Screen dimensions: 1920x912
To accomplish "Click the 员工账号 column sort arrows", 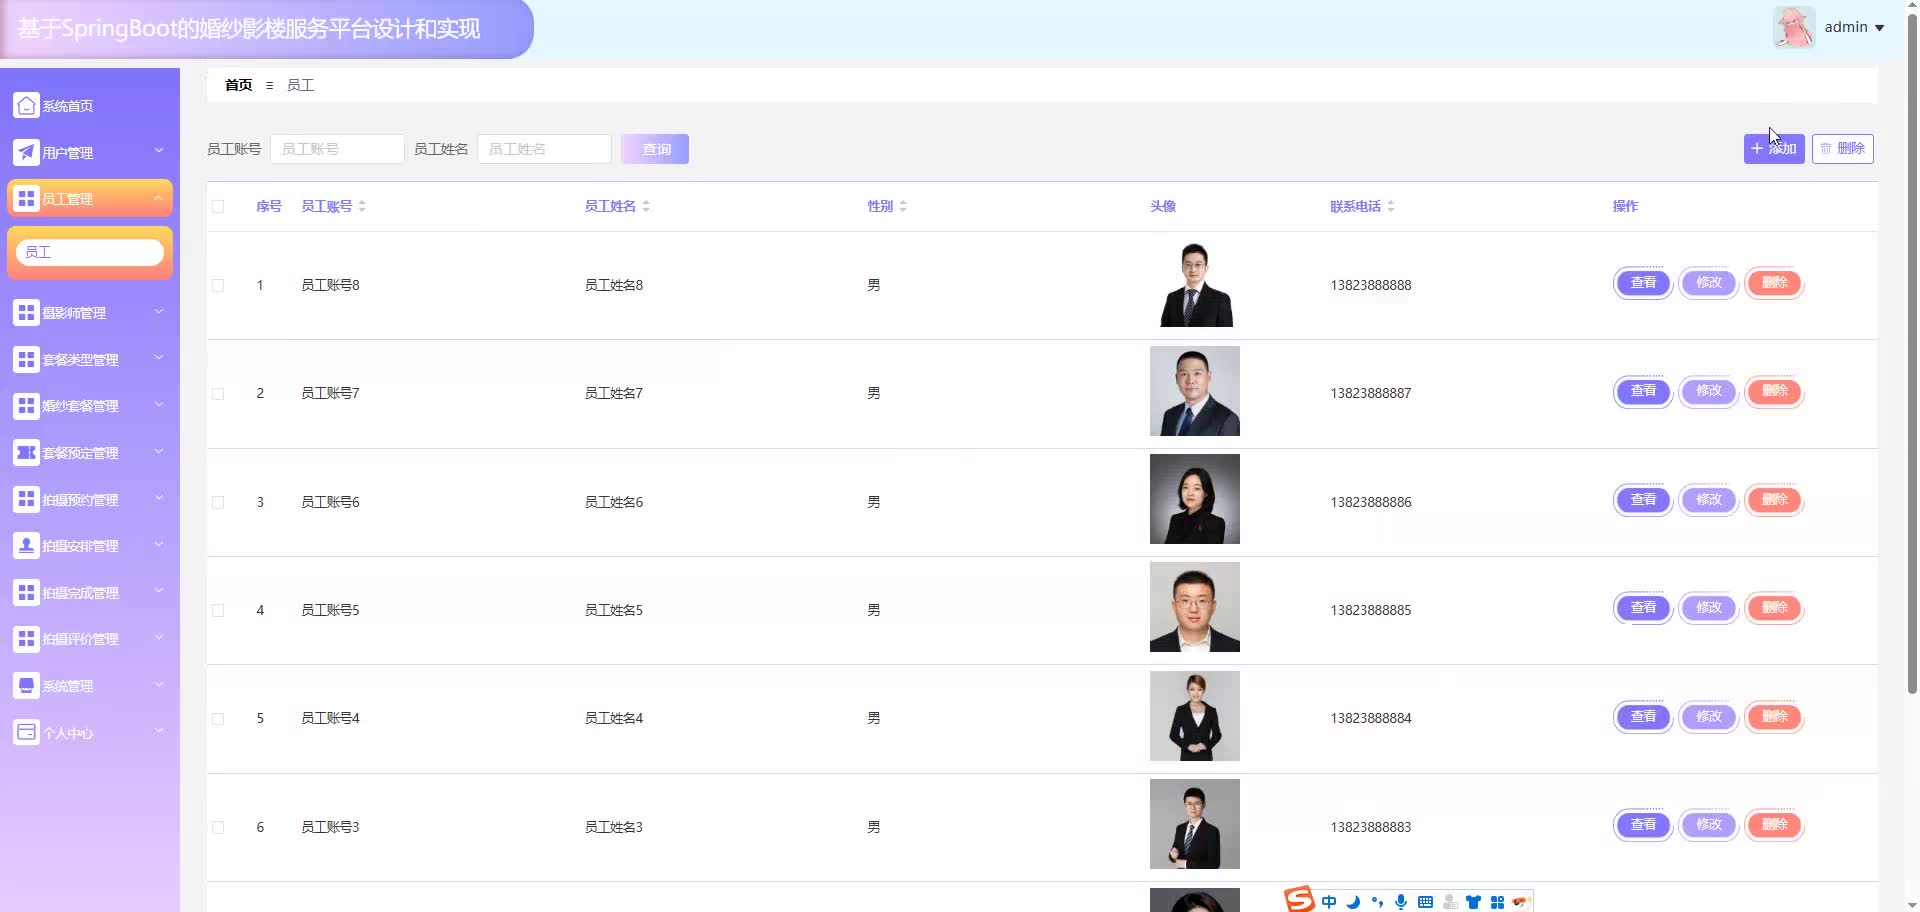I will coord(362,206).
